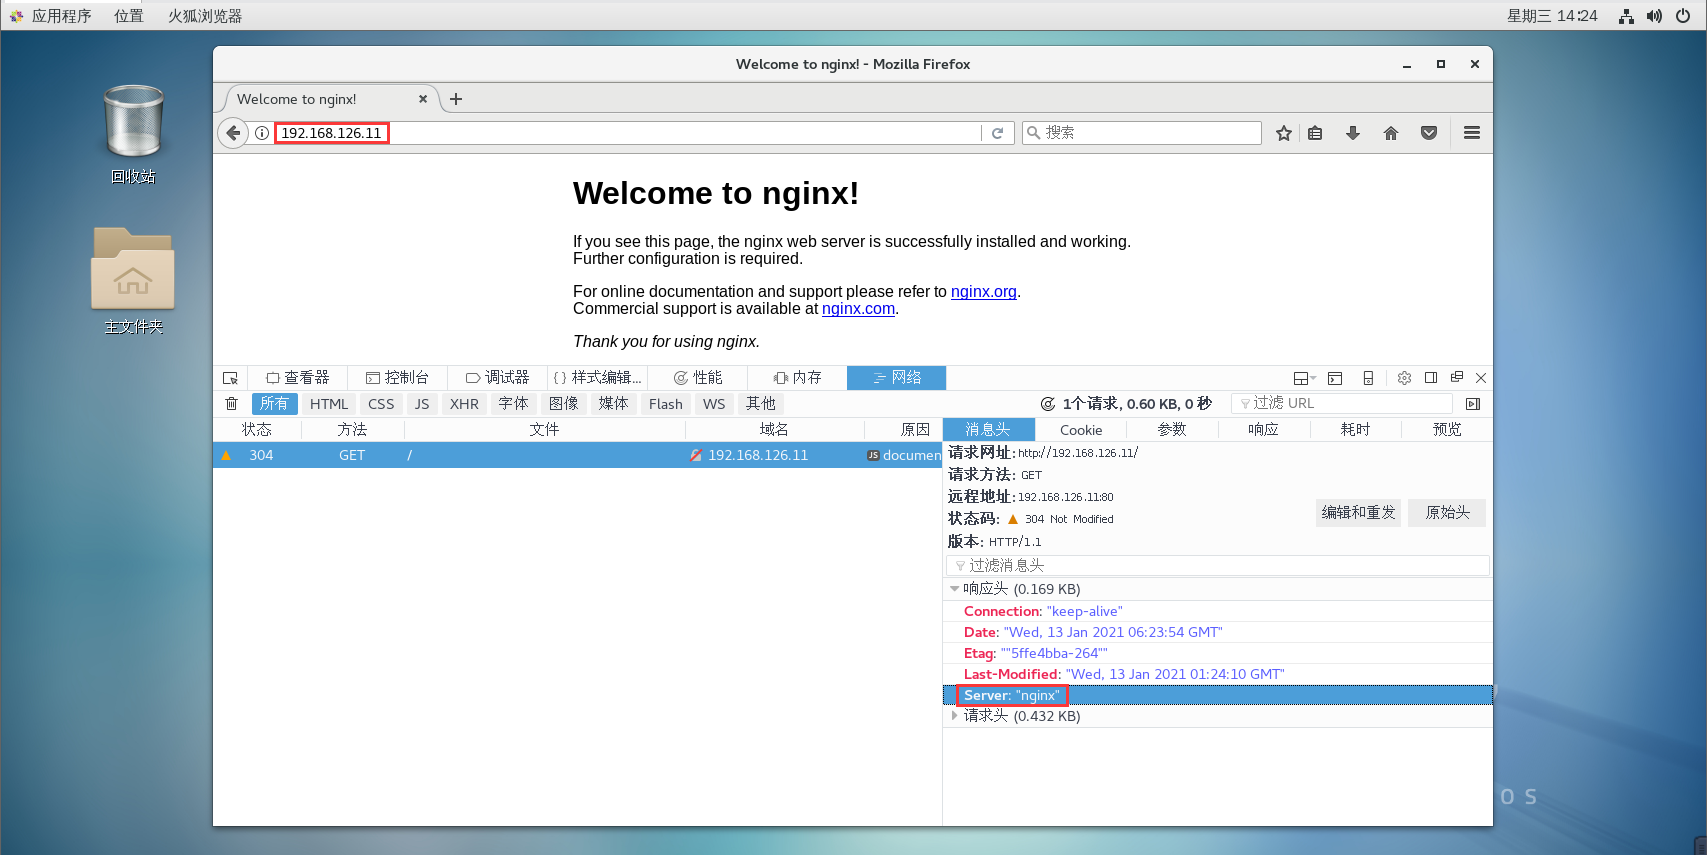Image resolution: width=1707 pixels, height=855 pixels.
Task: Click the 过滤 URL filter field
Action: (1342, 403)
